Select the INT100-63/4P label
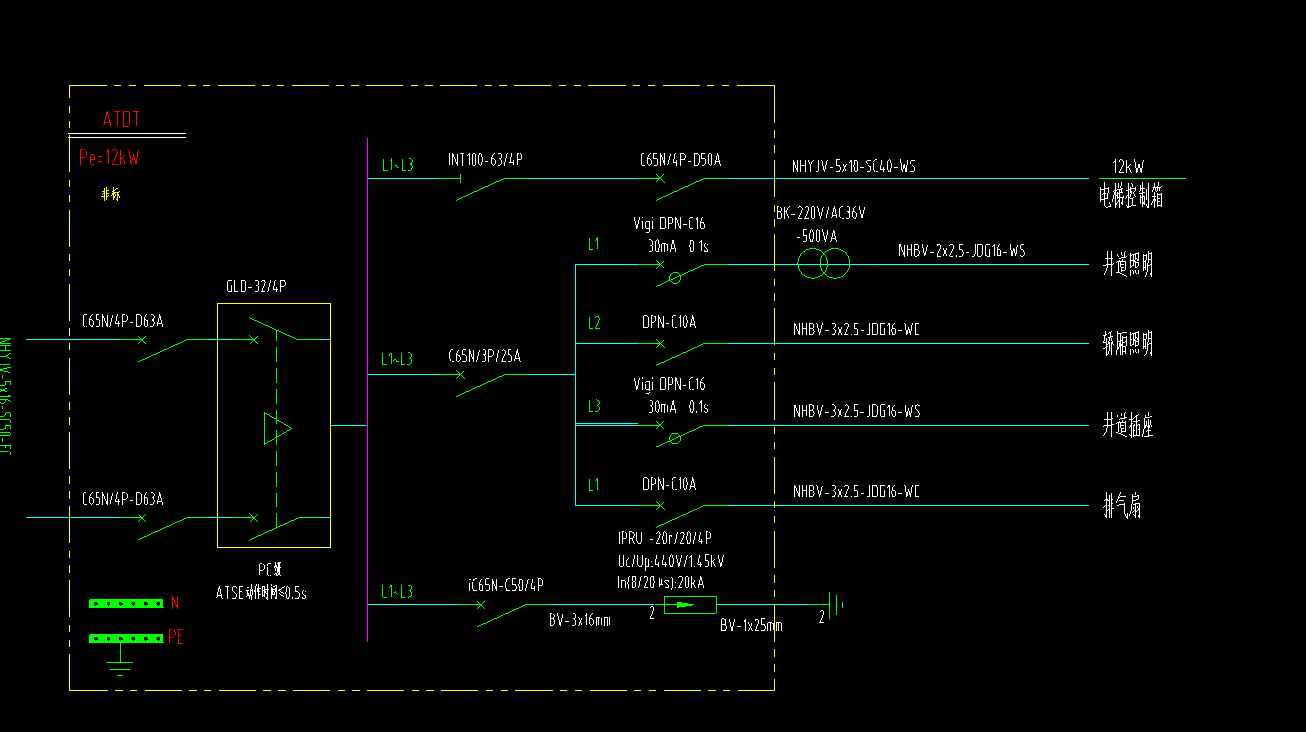The height and width of the screenshot is (732, 1306). point(485,159)
